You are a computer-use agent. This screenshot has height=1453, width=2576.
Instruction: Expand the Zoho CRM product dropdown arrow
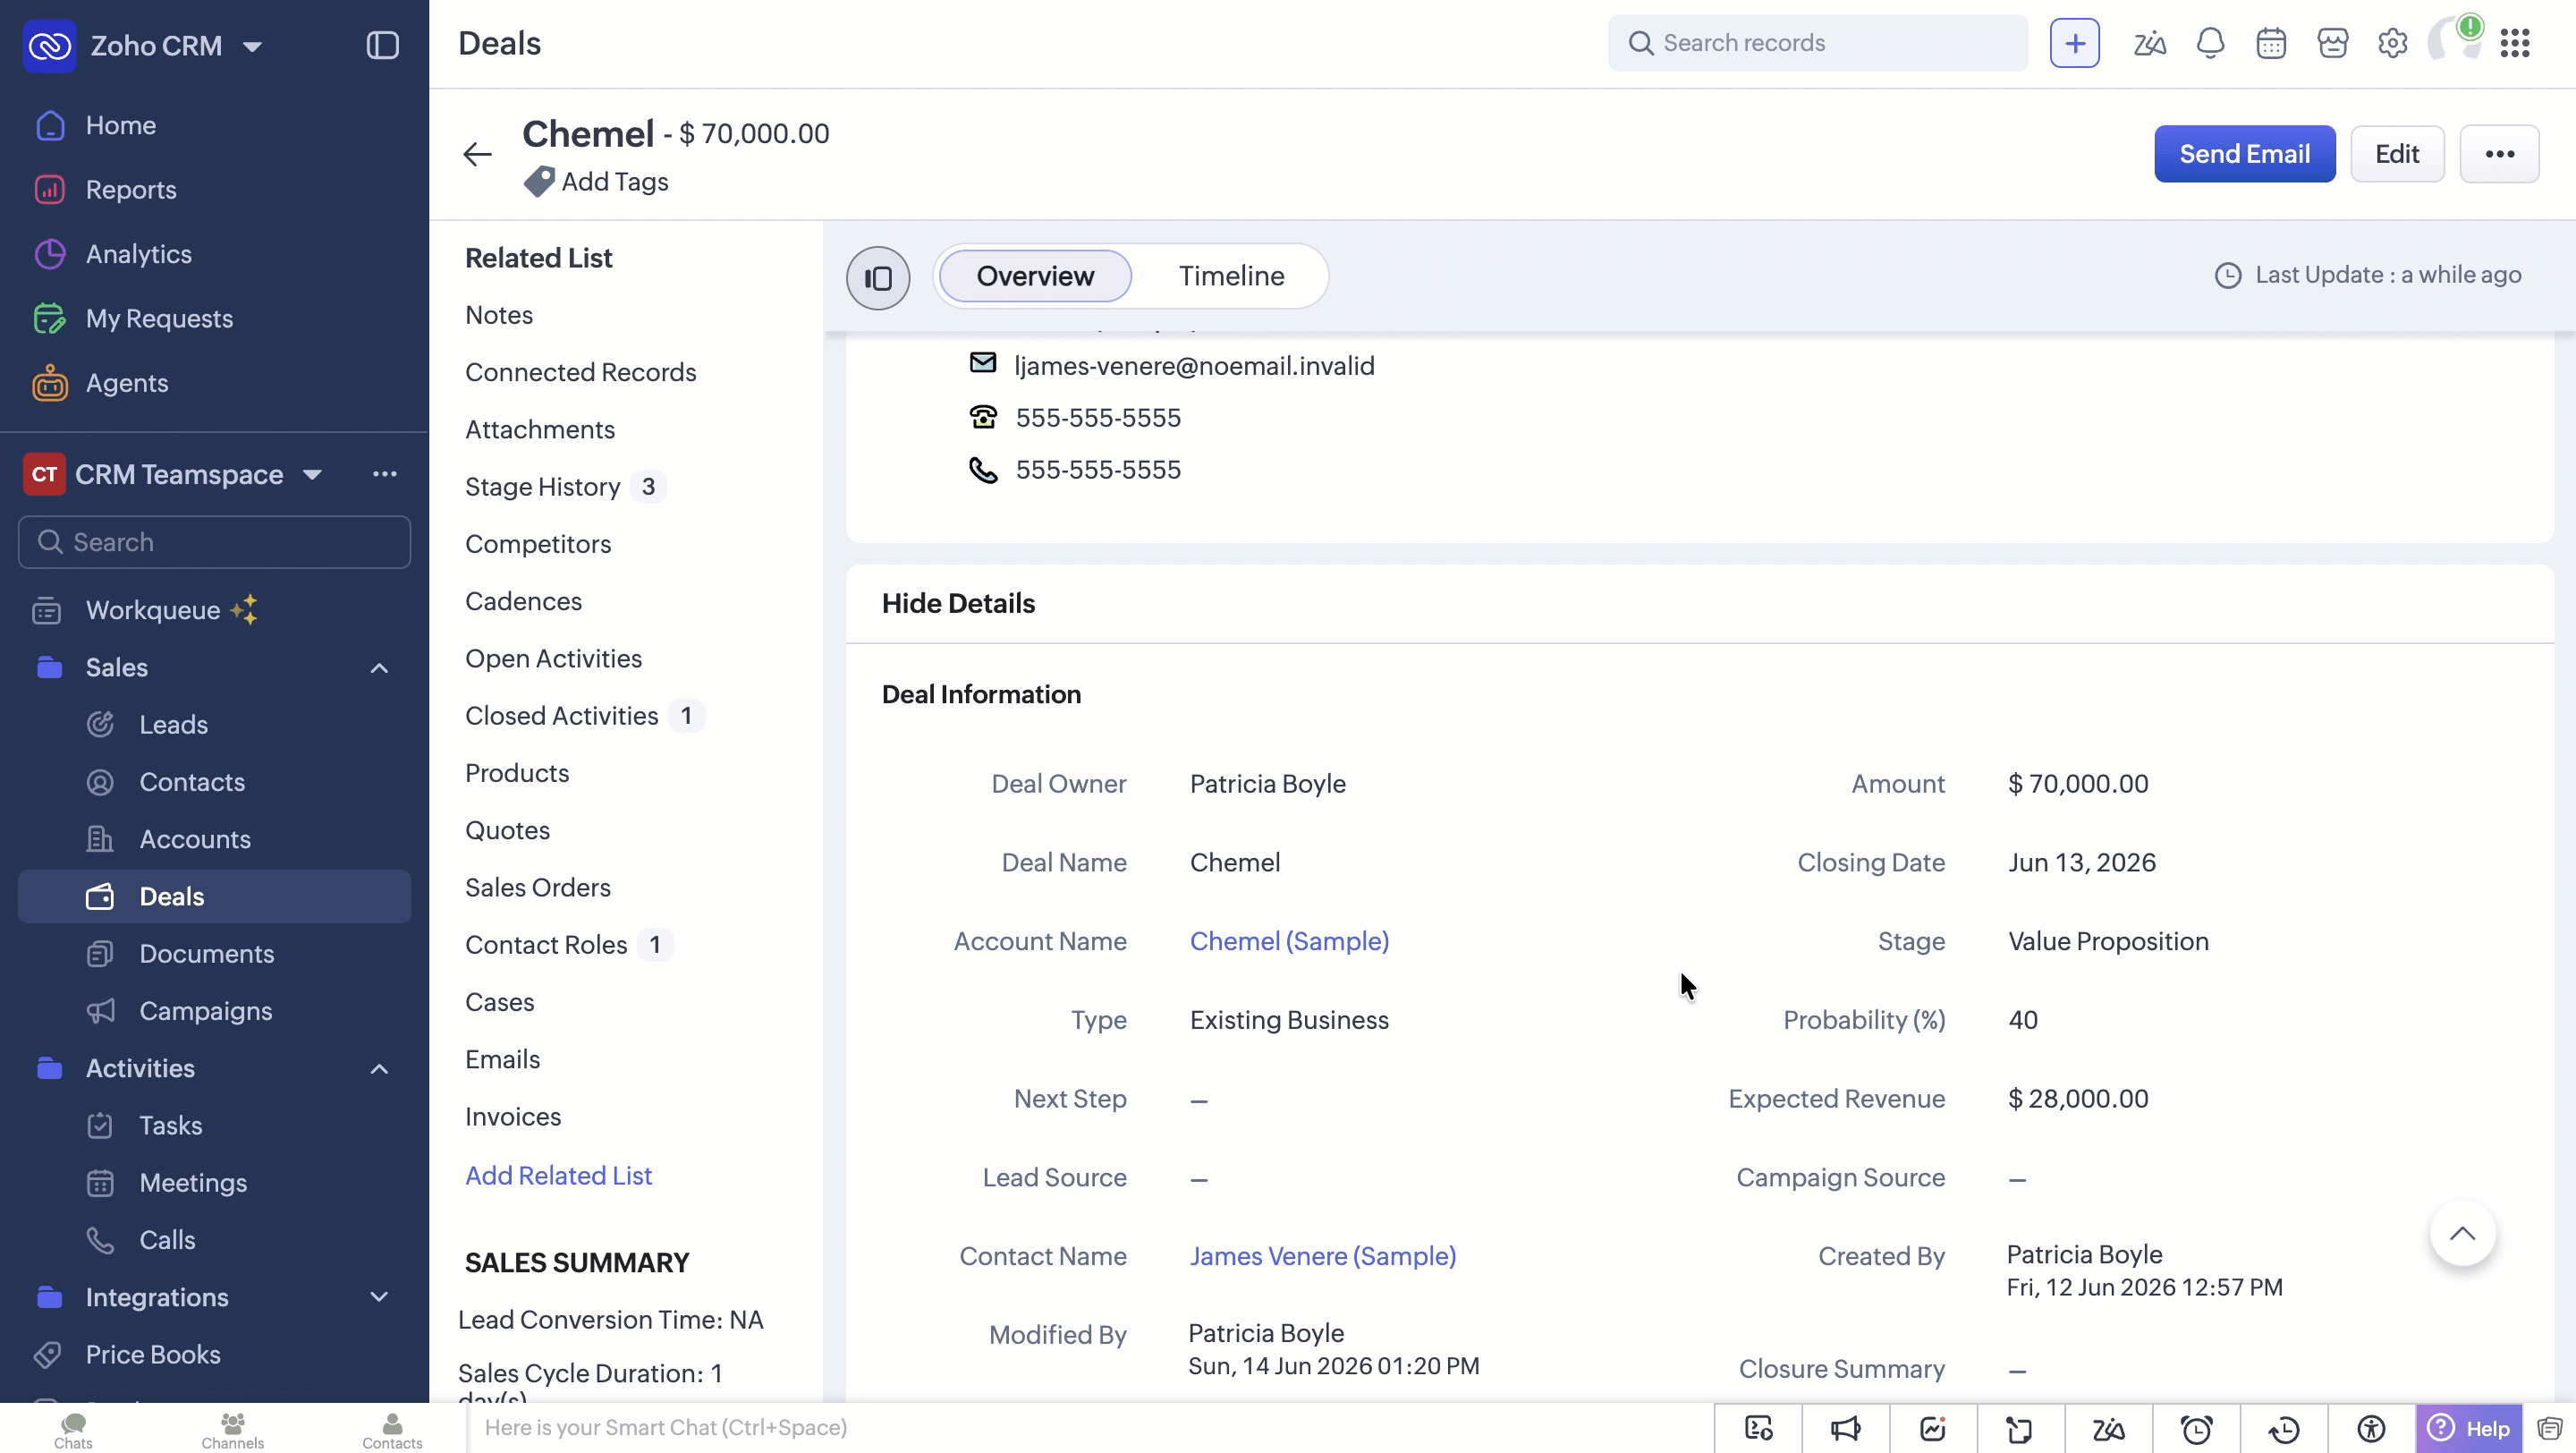tap(252, 46)
